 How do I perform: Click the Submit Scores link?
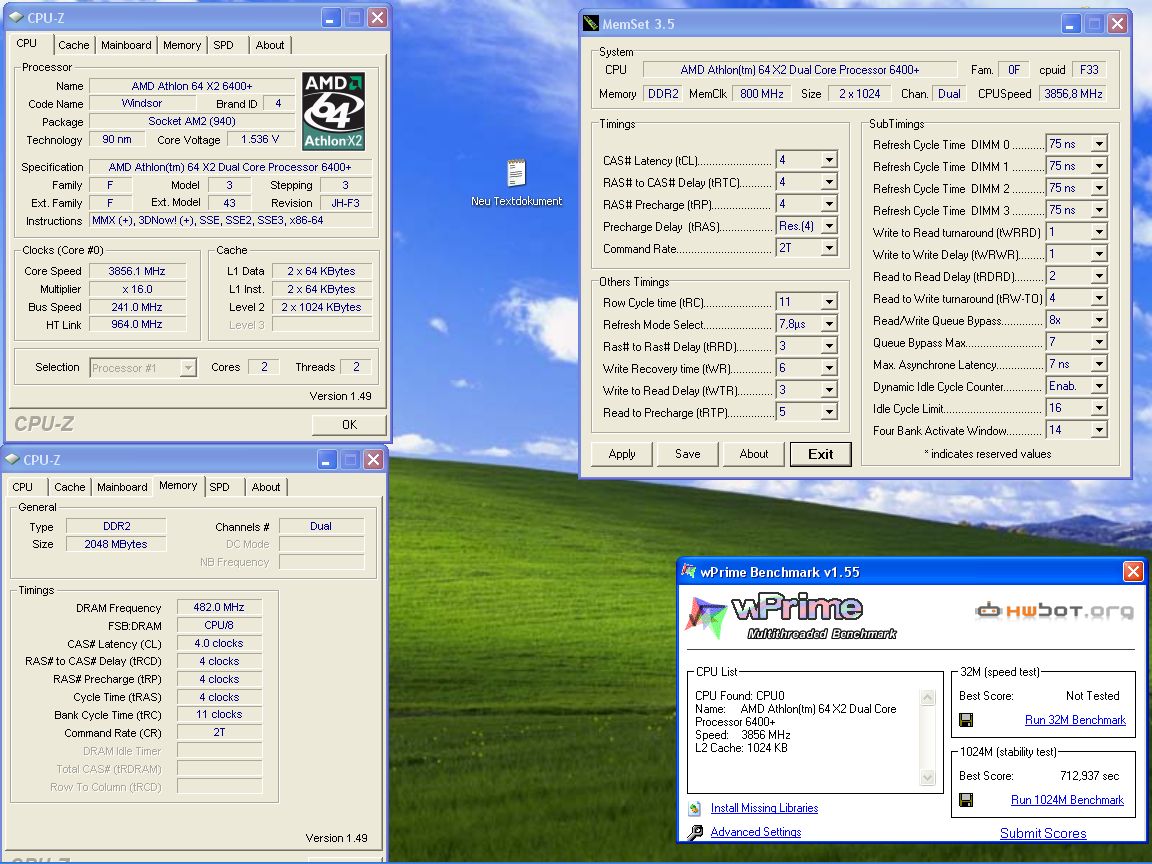pos(1043,833)
